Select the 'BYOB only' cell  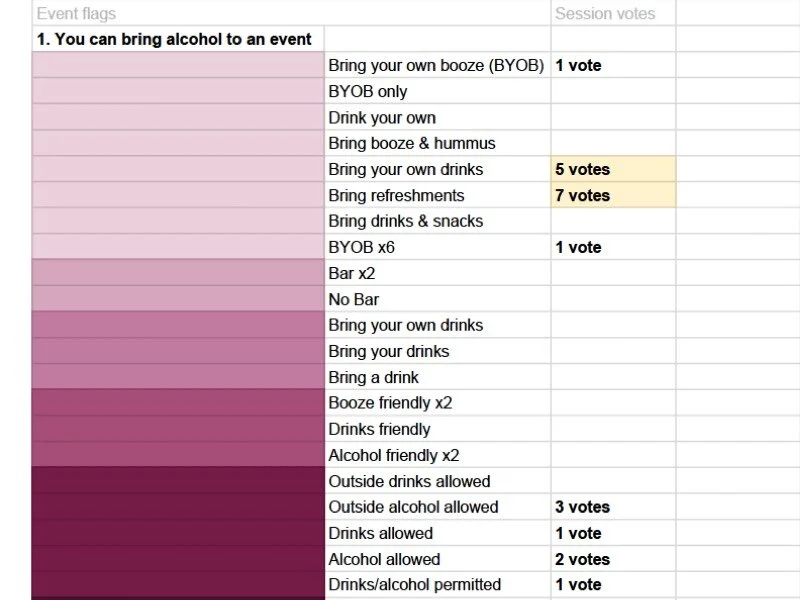click(437, 91)
